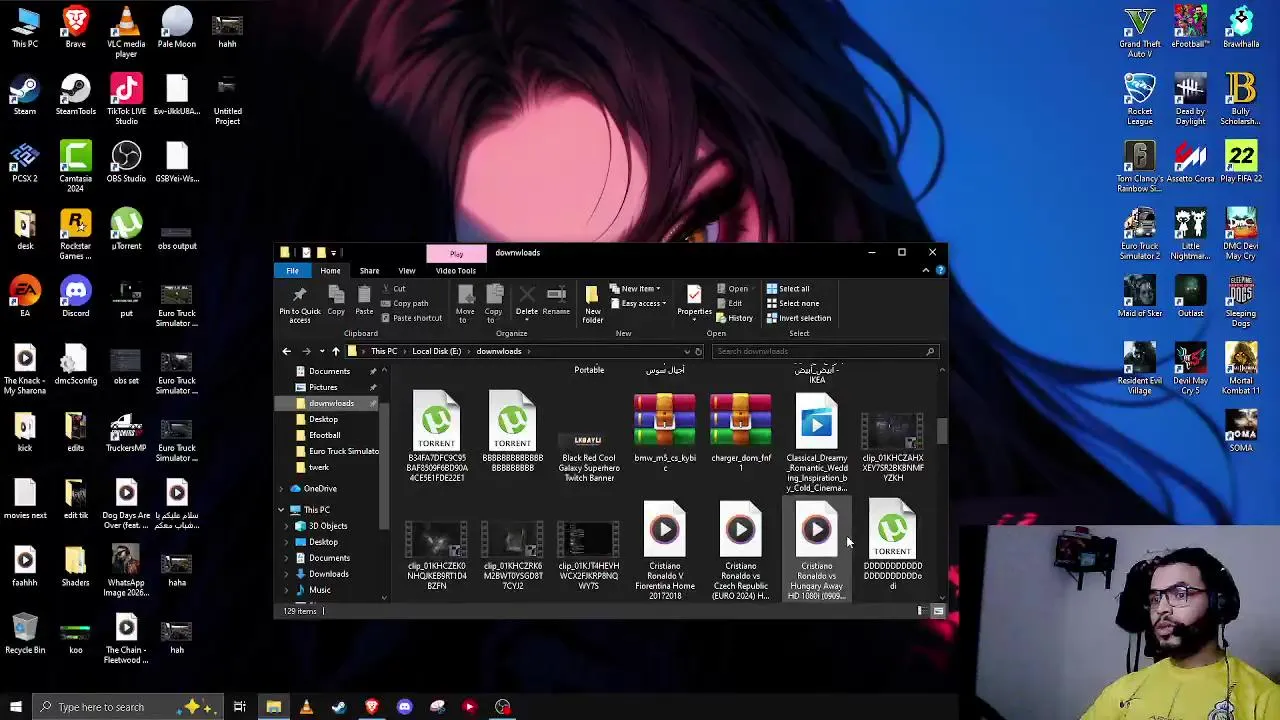Click Local Disk (E:) in address bar

click(436, 351)
